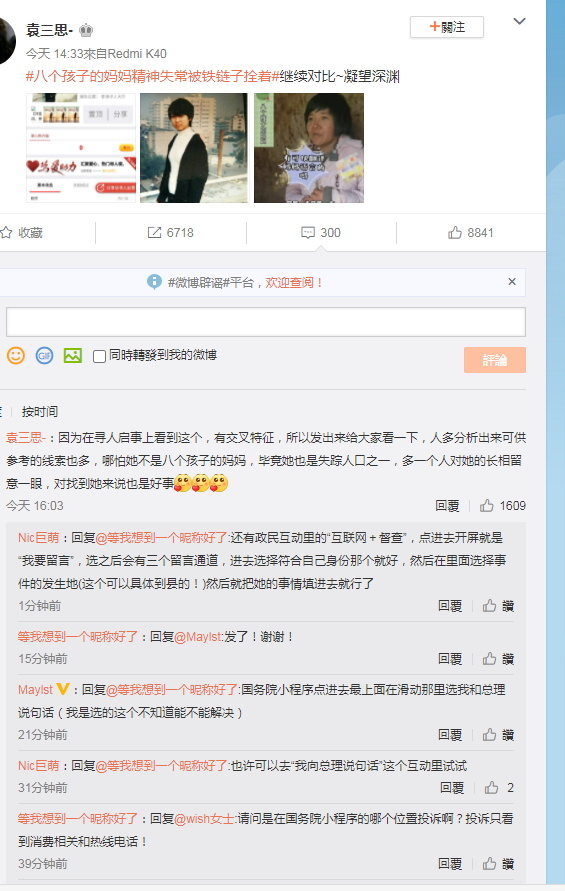This screenshot has width=565, height=891.
Task: Expand the post options chevron
Action: coord(520,22)
